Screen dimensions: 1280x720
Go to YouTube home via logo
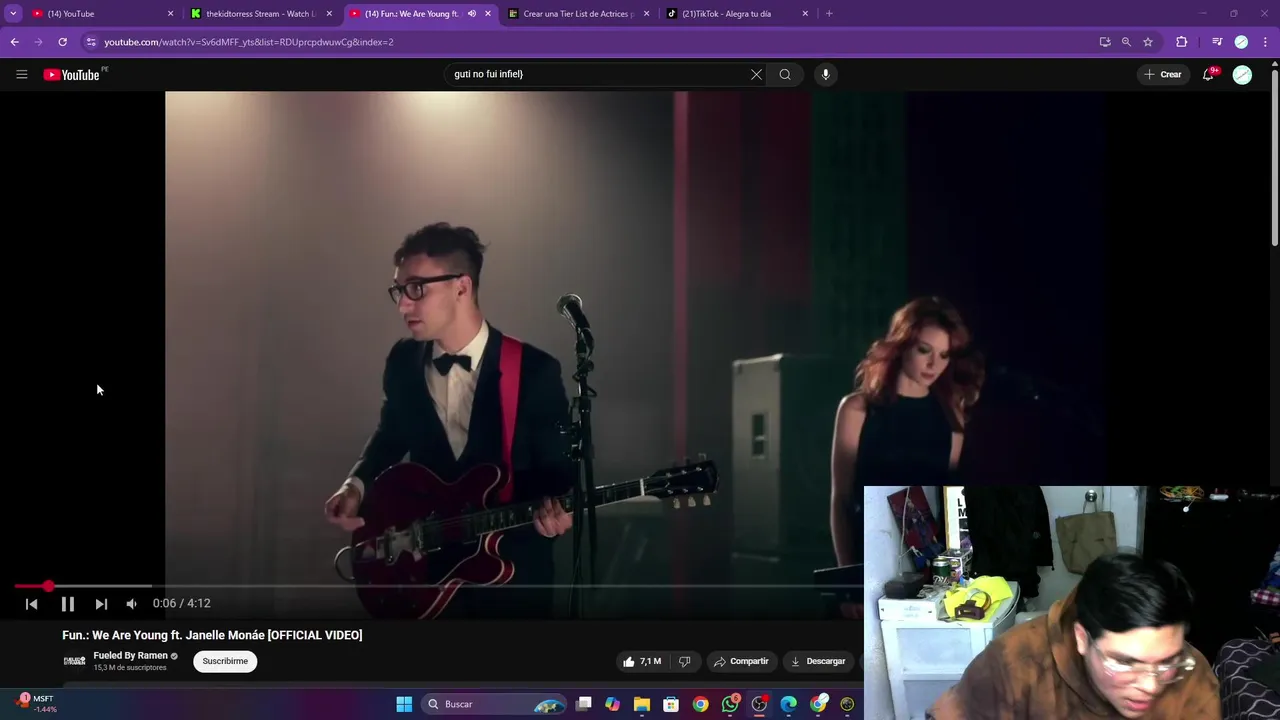[72, 74]
